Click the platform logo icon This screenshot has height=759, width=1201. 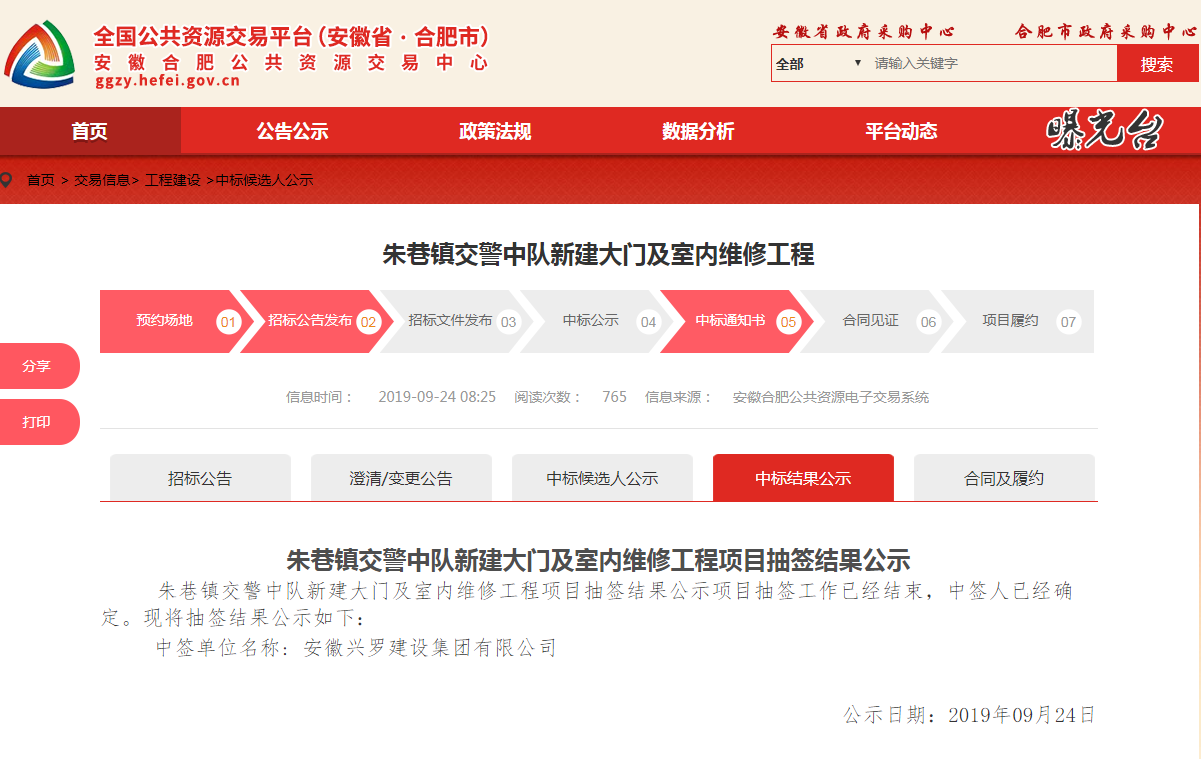[x=41, y=54]
